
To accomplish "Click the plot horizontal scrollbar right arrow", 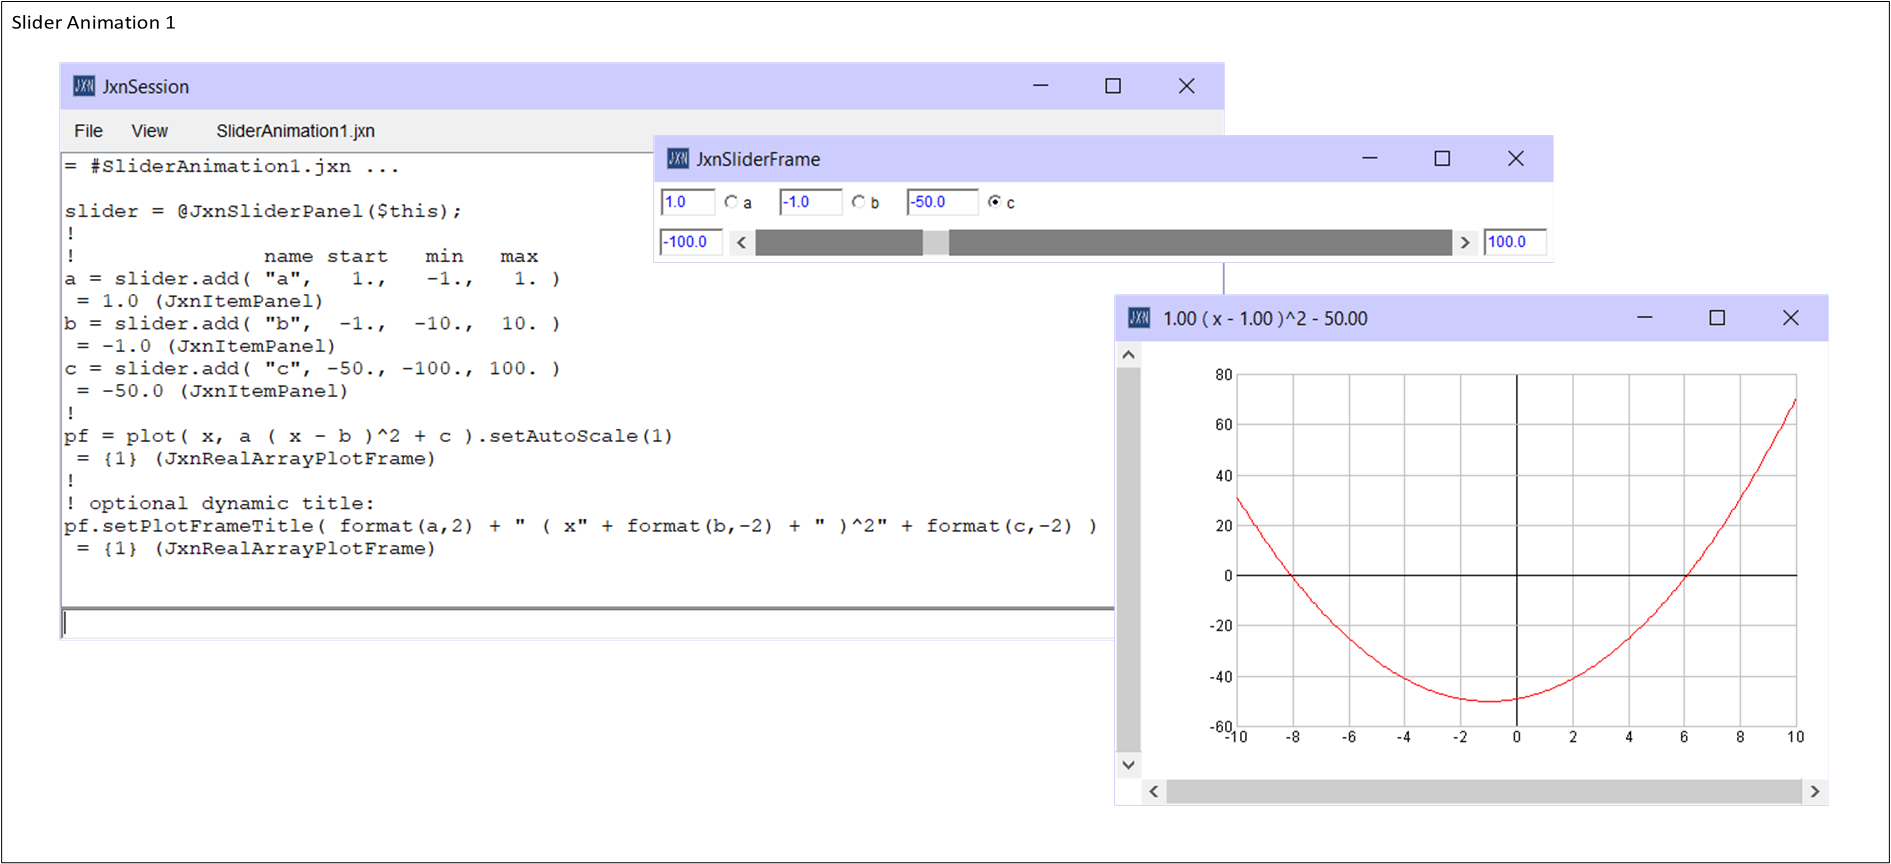I will click(1814, 791).
